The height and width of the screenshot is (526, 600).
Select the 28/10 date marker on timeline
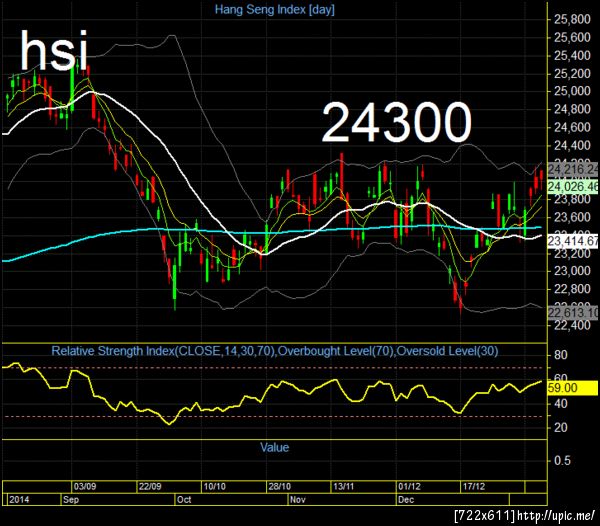[x=279, y=487]
